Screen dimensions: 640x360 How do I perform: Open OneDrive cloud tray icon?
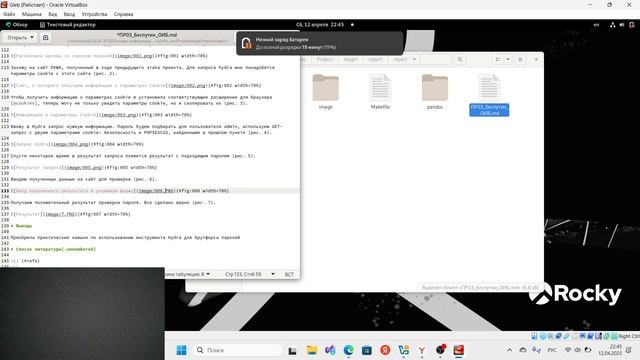coord(523,350)
